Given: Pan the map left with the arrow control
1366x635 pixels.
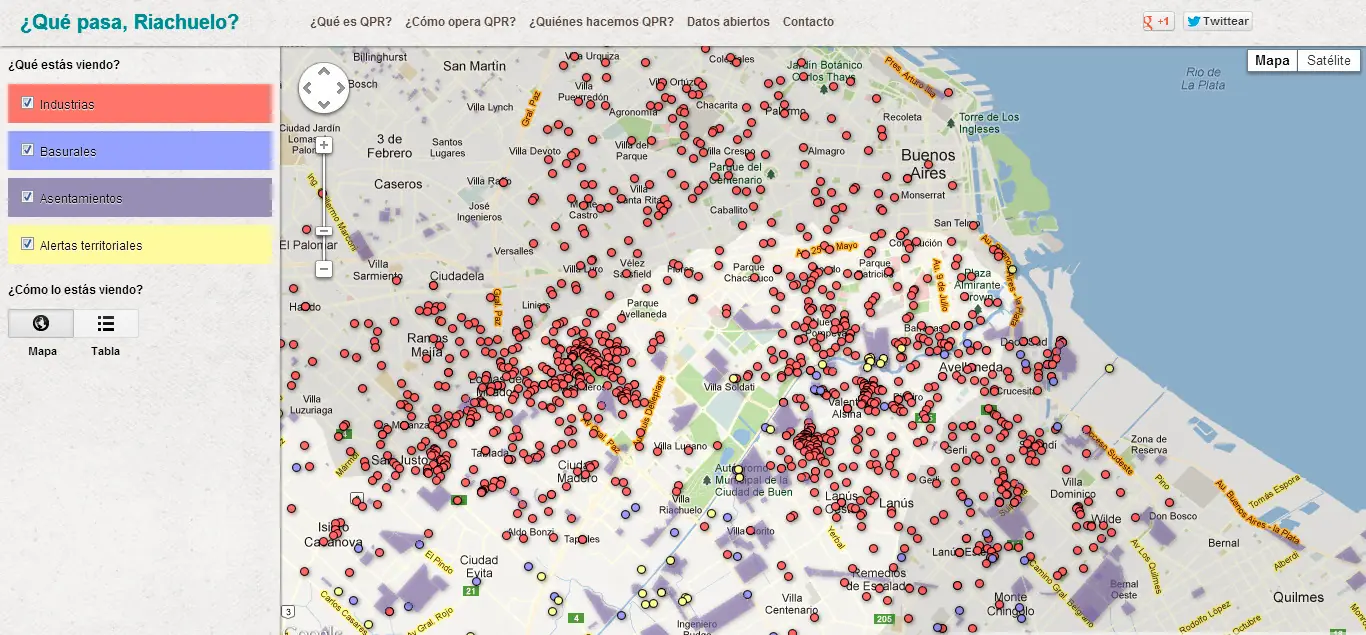Looking at the screenshot, I should click(309, 88).
